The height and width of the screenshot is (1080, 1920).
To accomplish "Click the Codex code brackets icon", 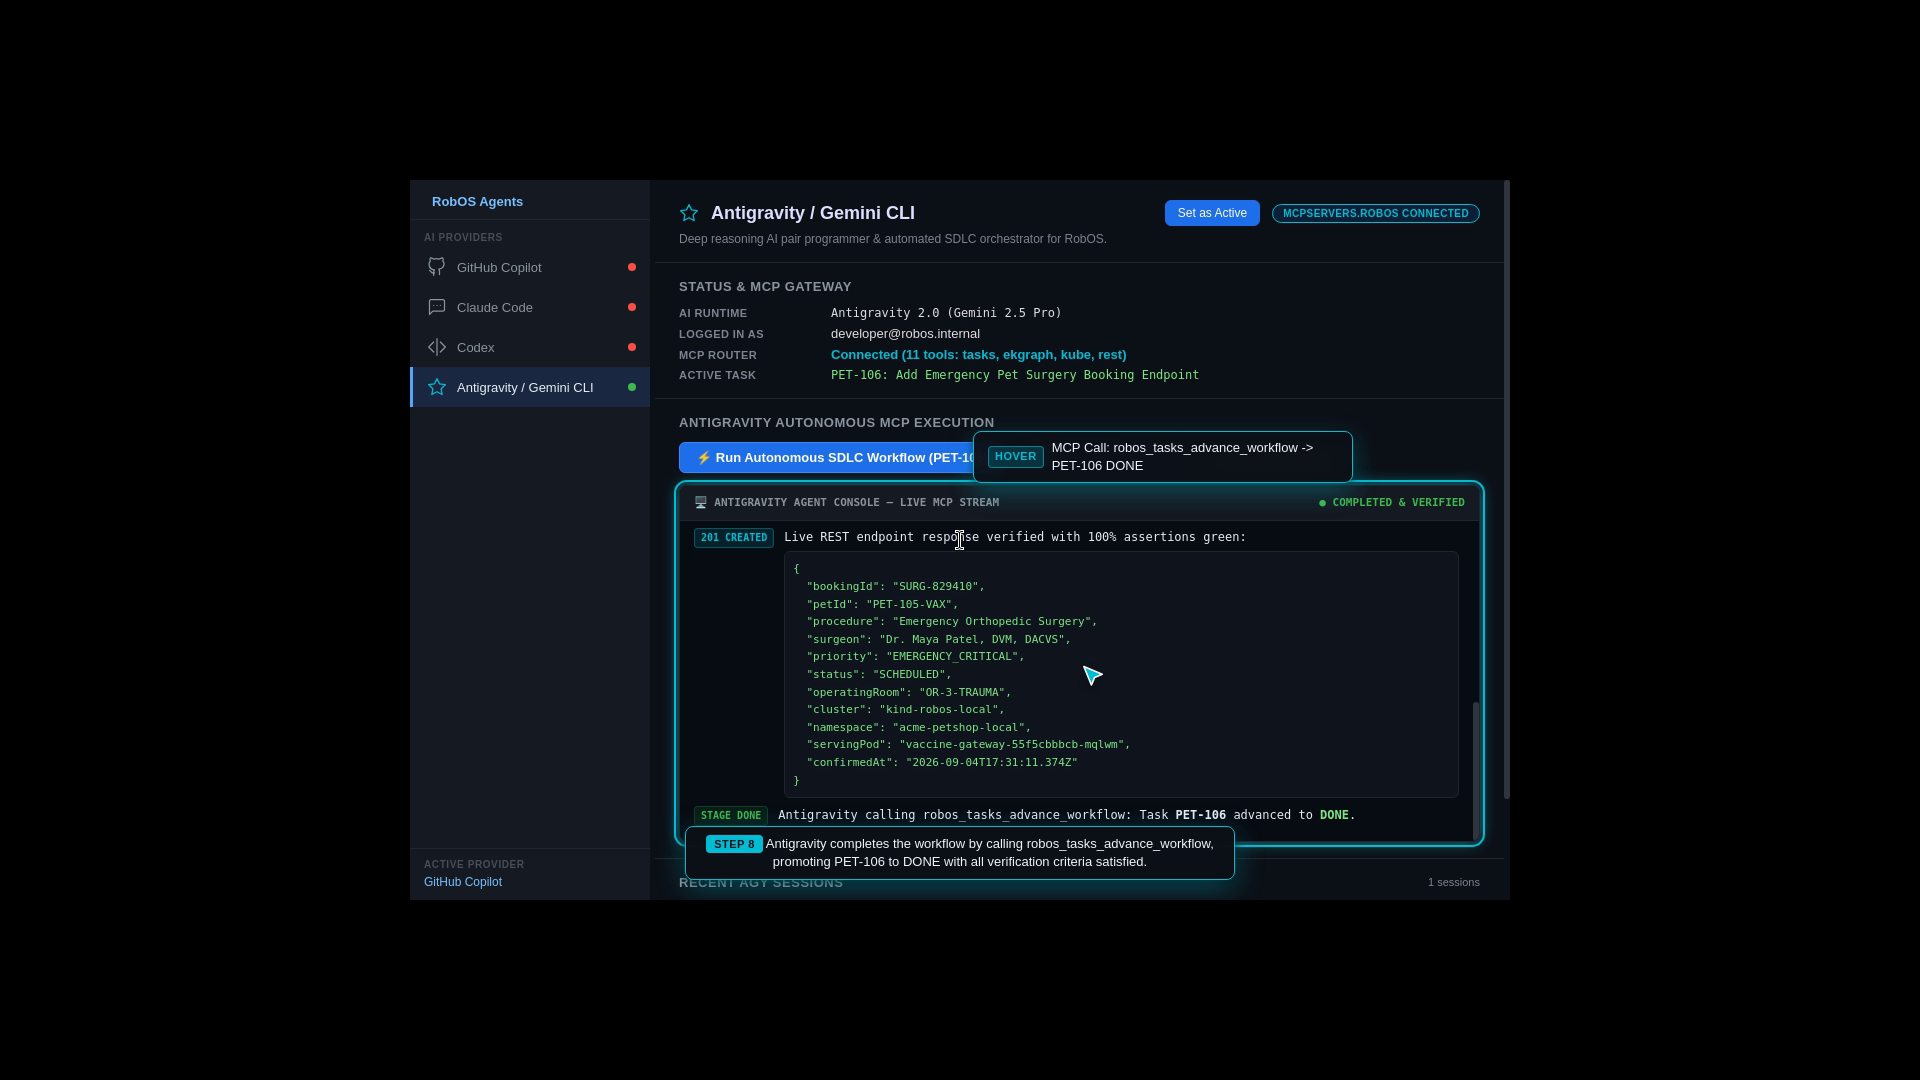I will (437, 347).
